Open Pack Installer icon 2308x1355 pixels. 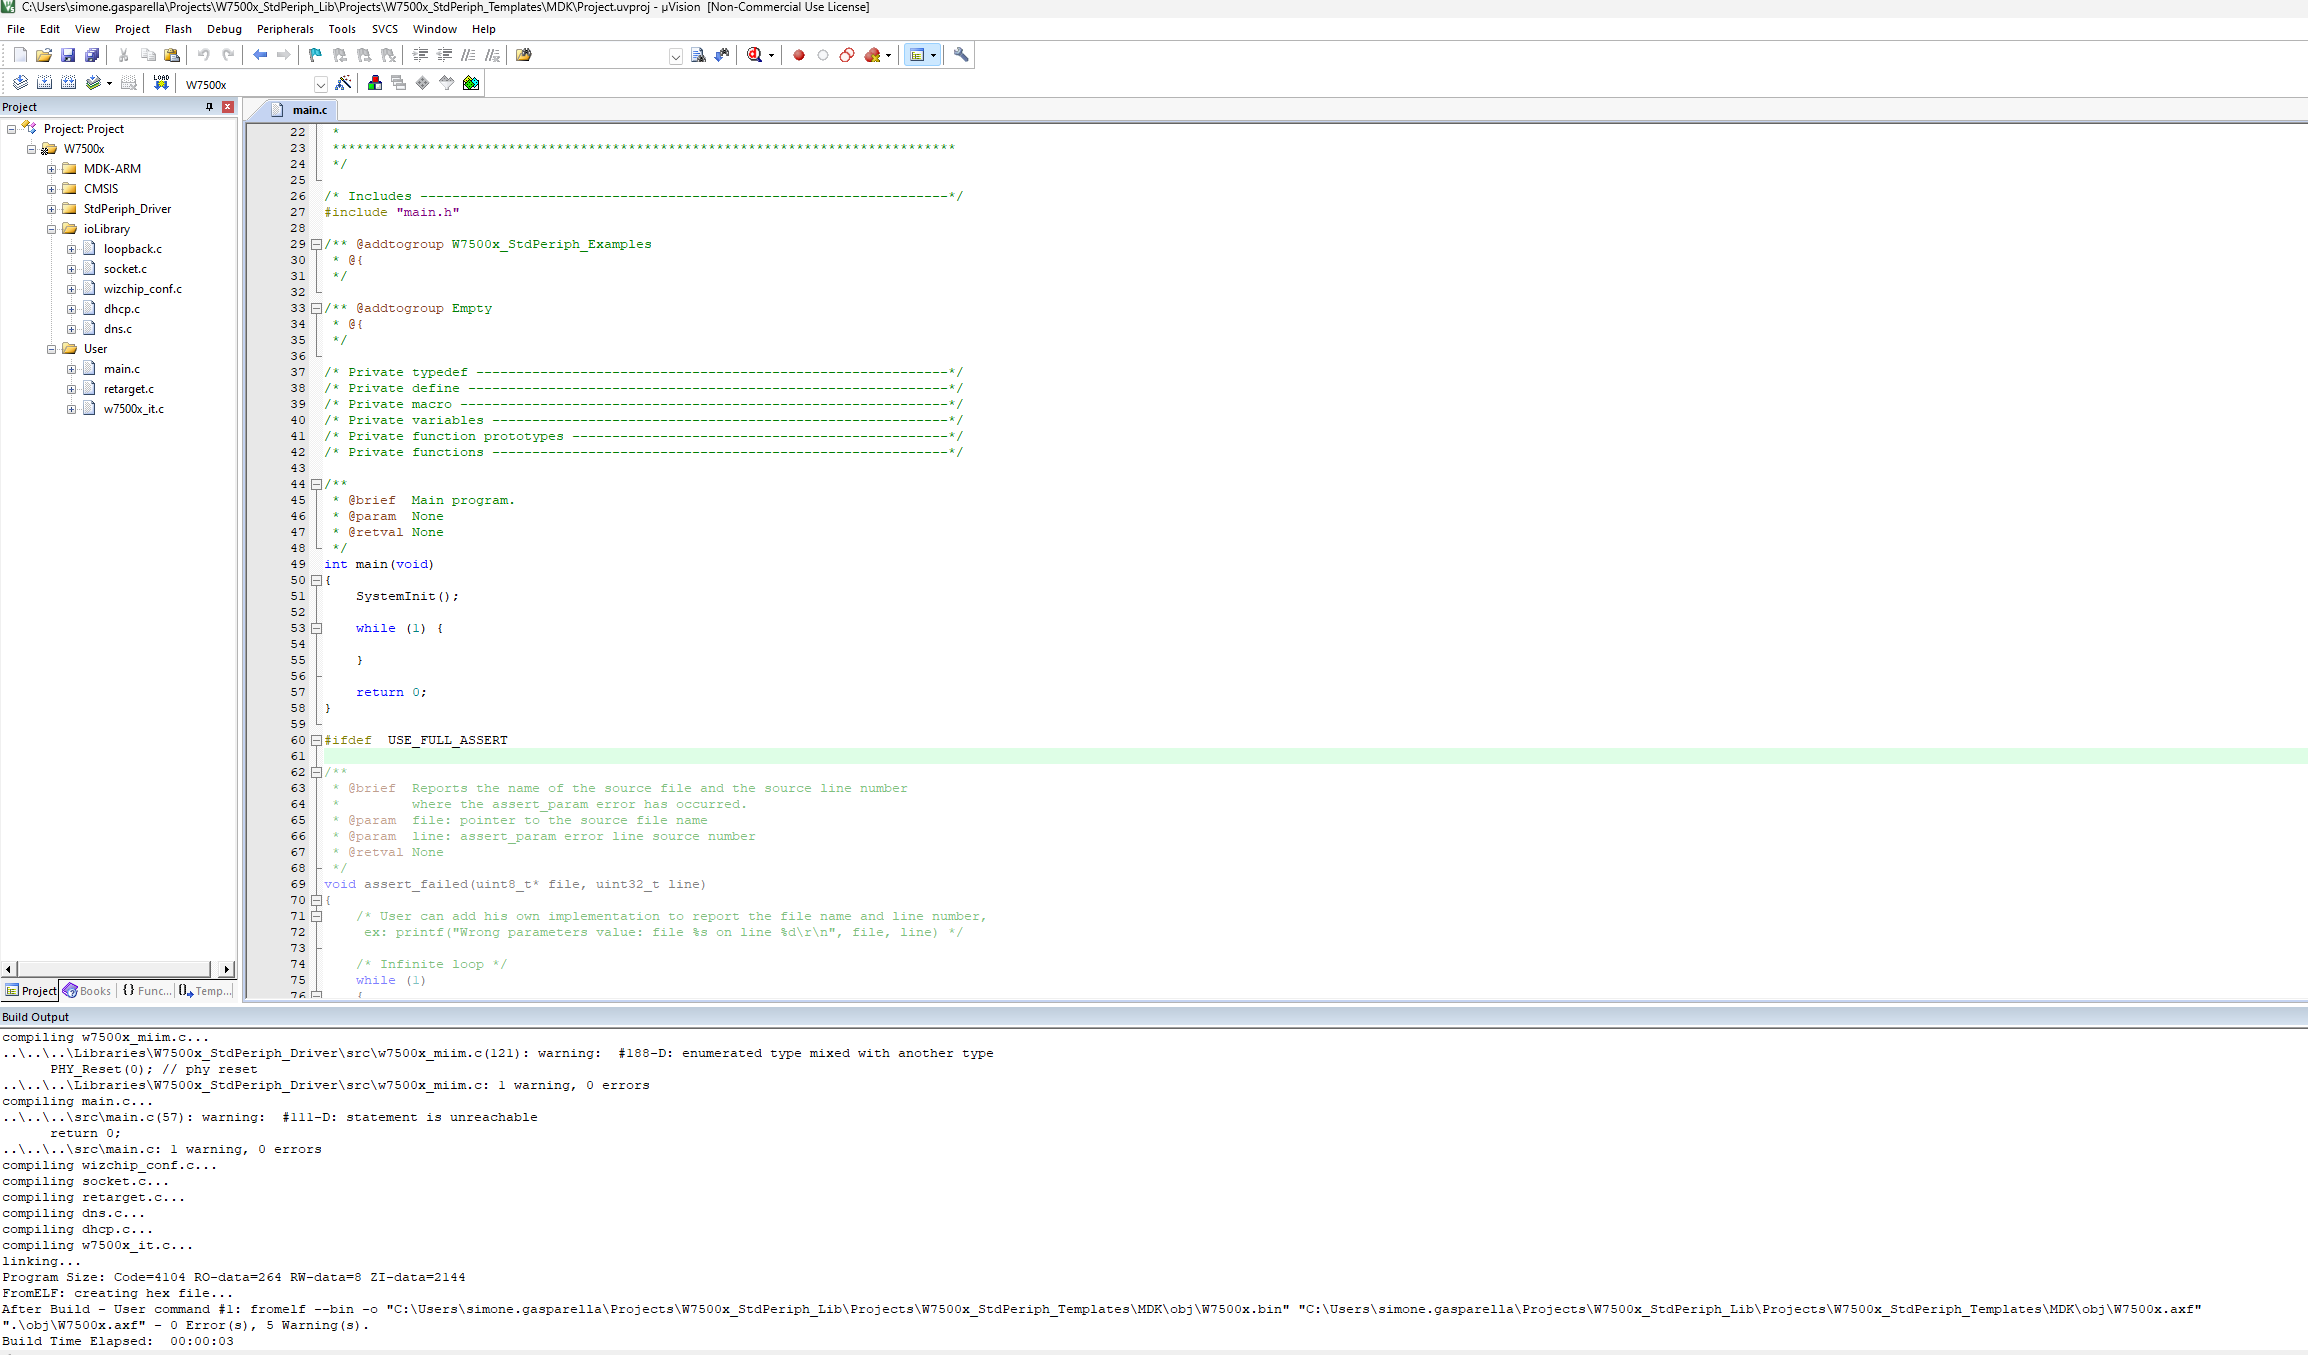(x=471, y=83)
